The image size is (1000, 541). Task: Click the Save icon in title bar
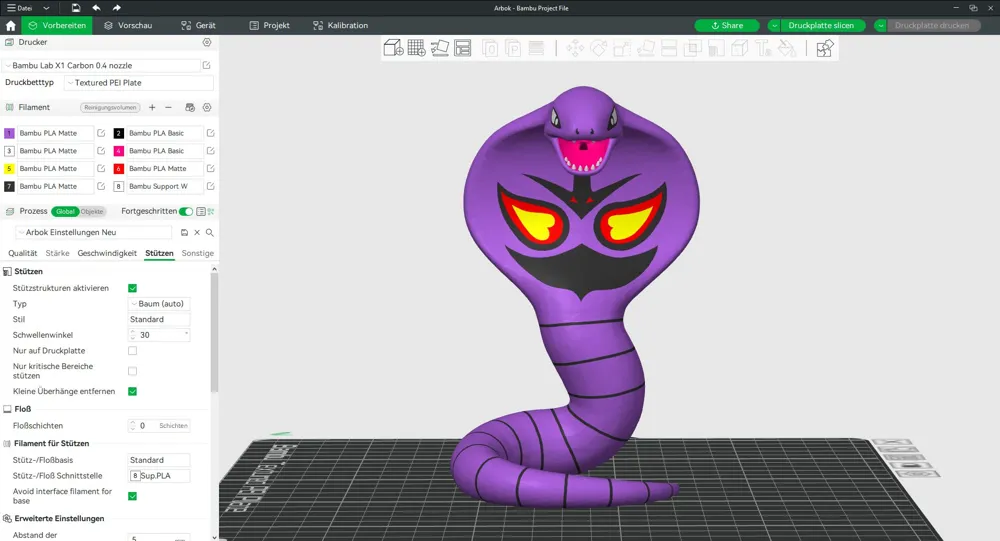pyautogui.click(x=76, y=8)
